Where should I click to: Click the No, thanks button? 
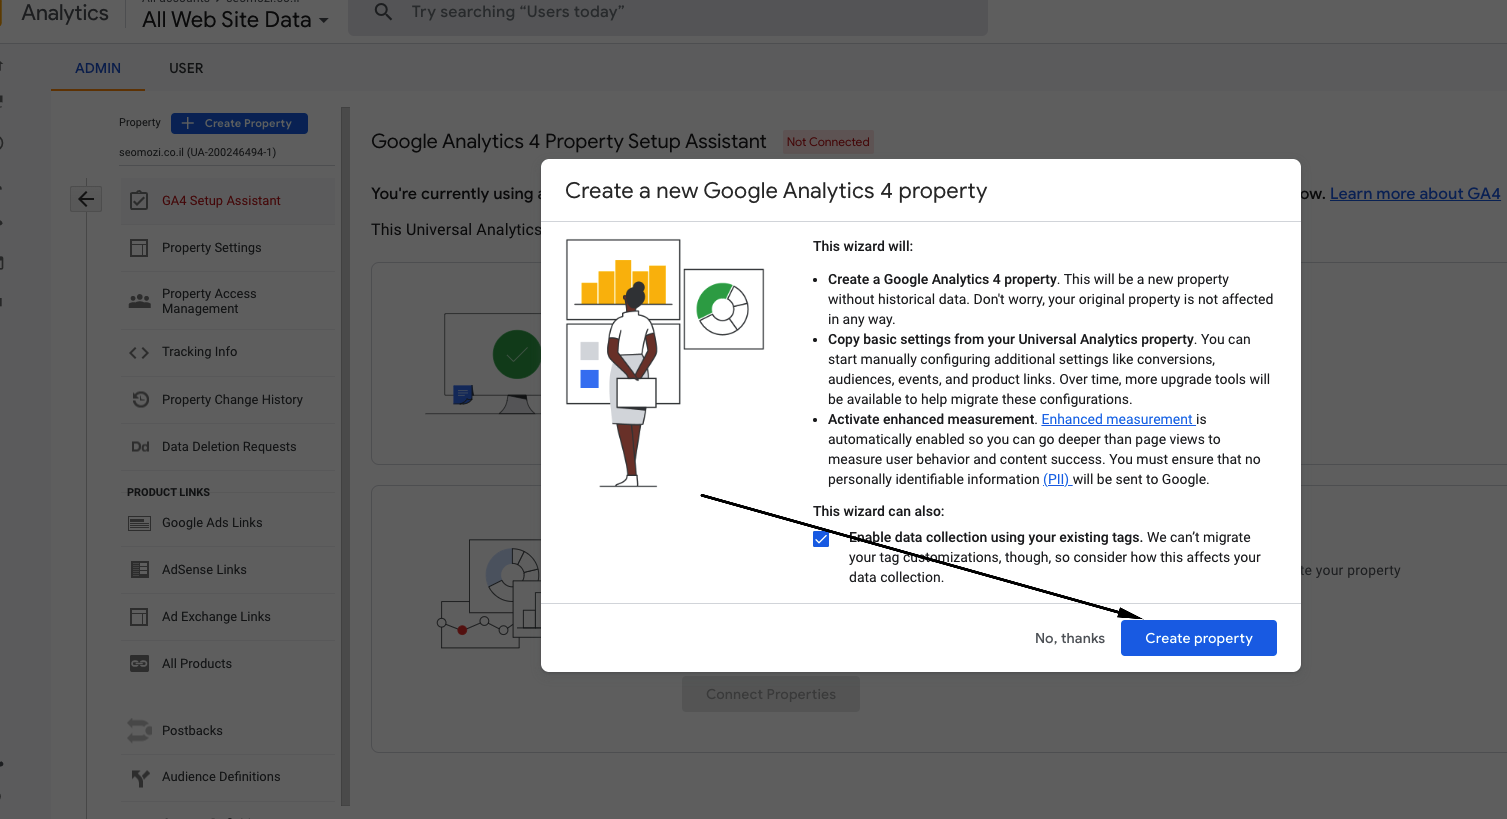(1070, 638)
